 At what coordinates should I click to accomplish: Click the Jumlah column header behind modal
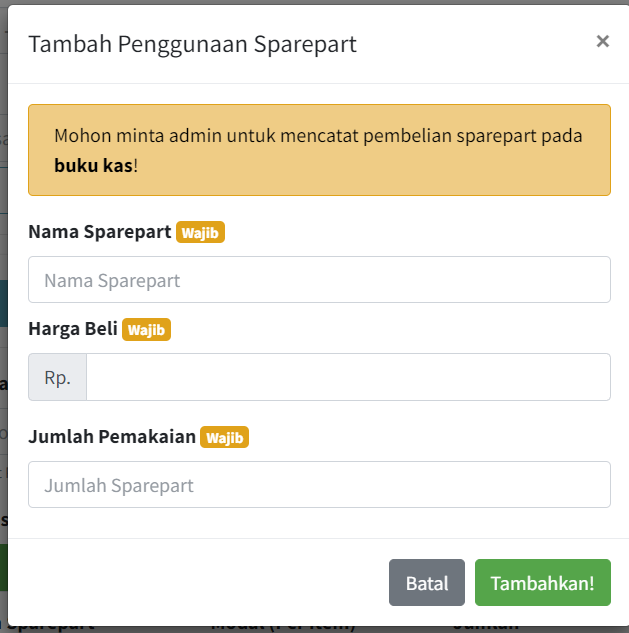pos(485,628)
